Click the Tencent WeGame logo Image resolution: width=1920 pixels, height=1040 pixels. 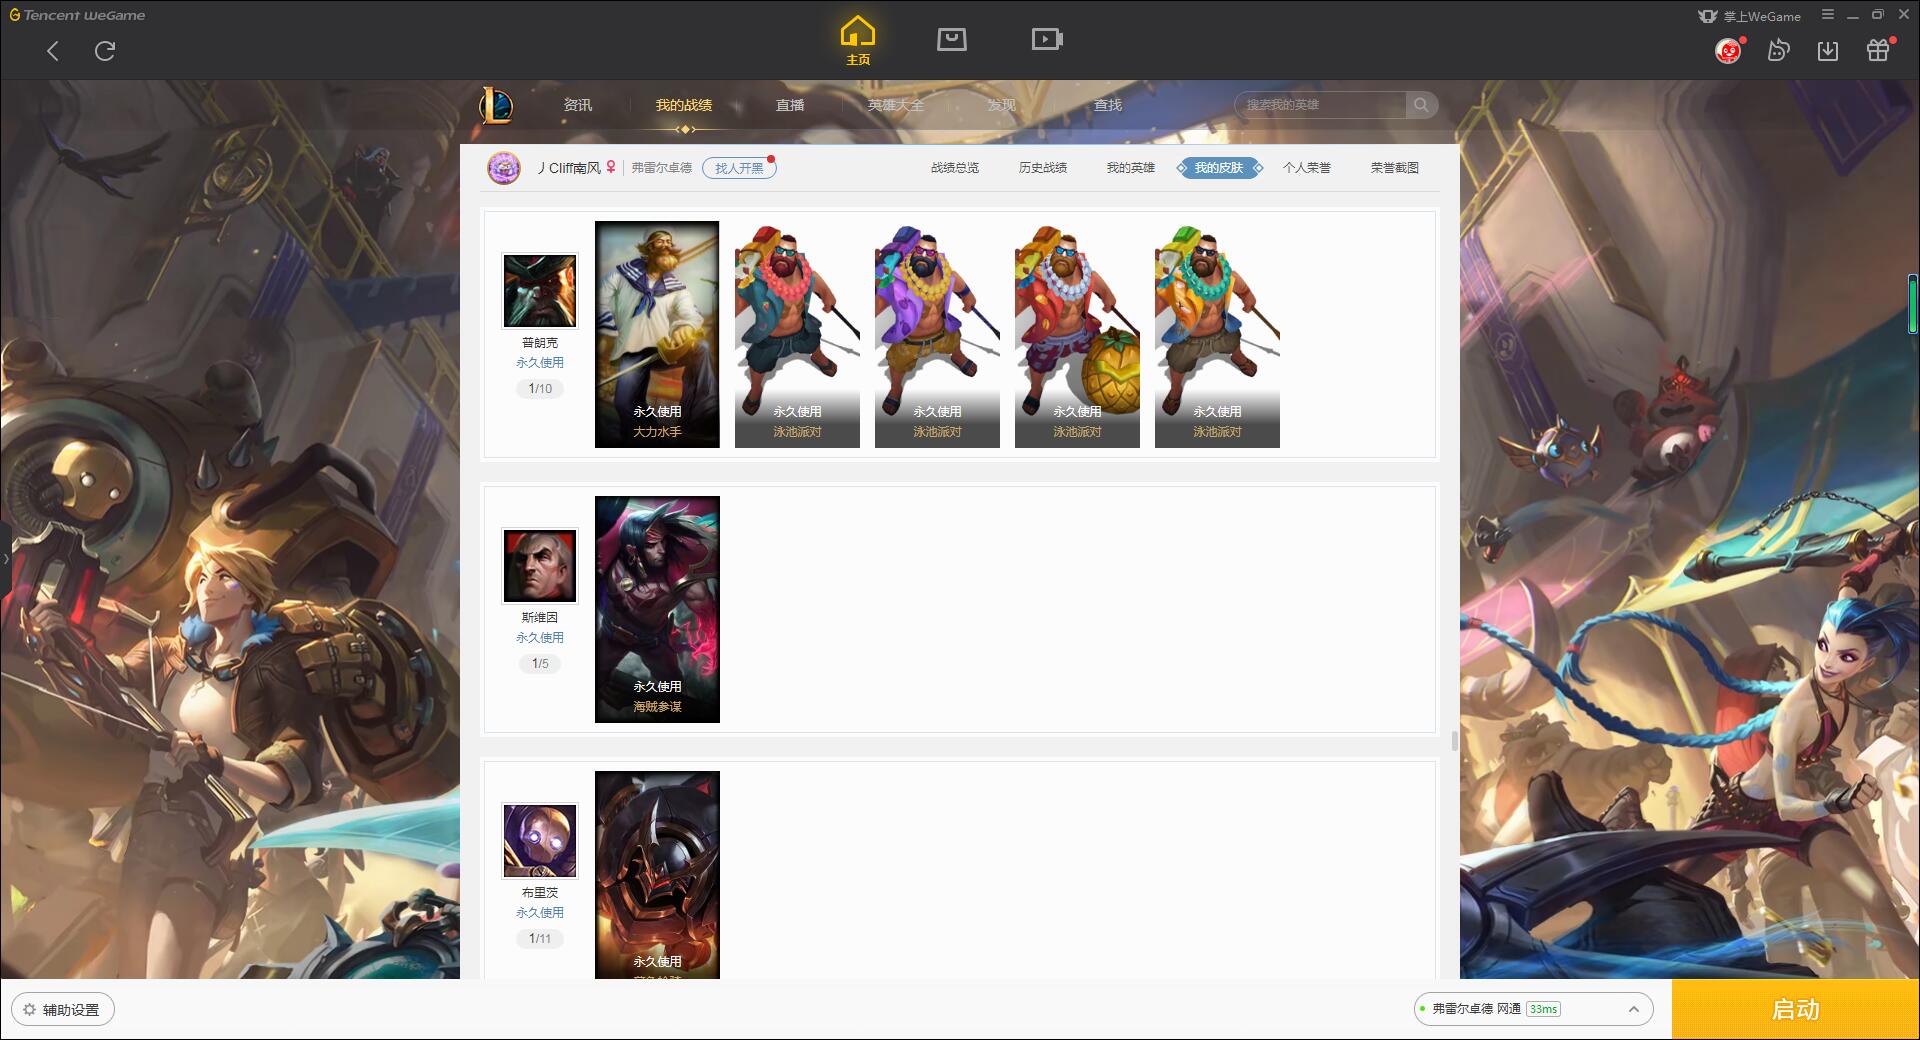[x=77, y=16]
